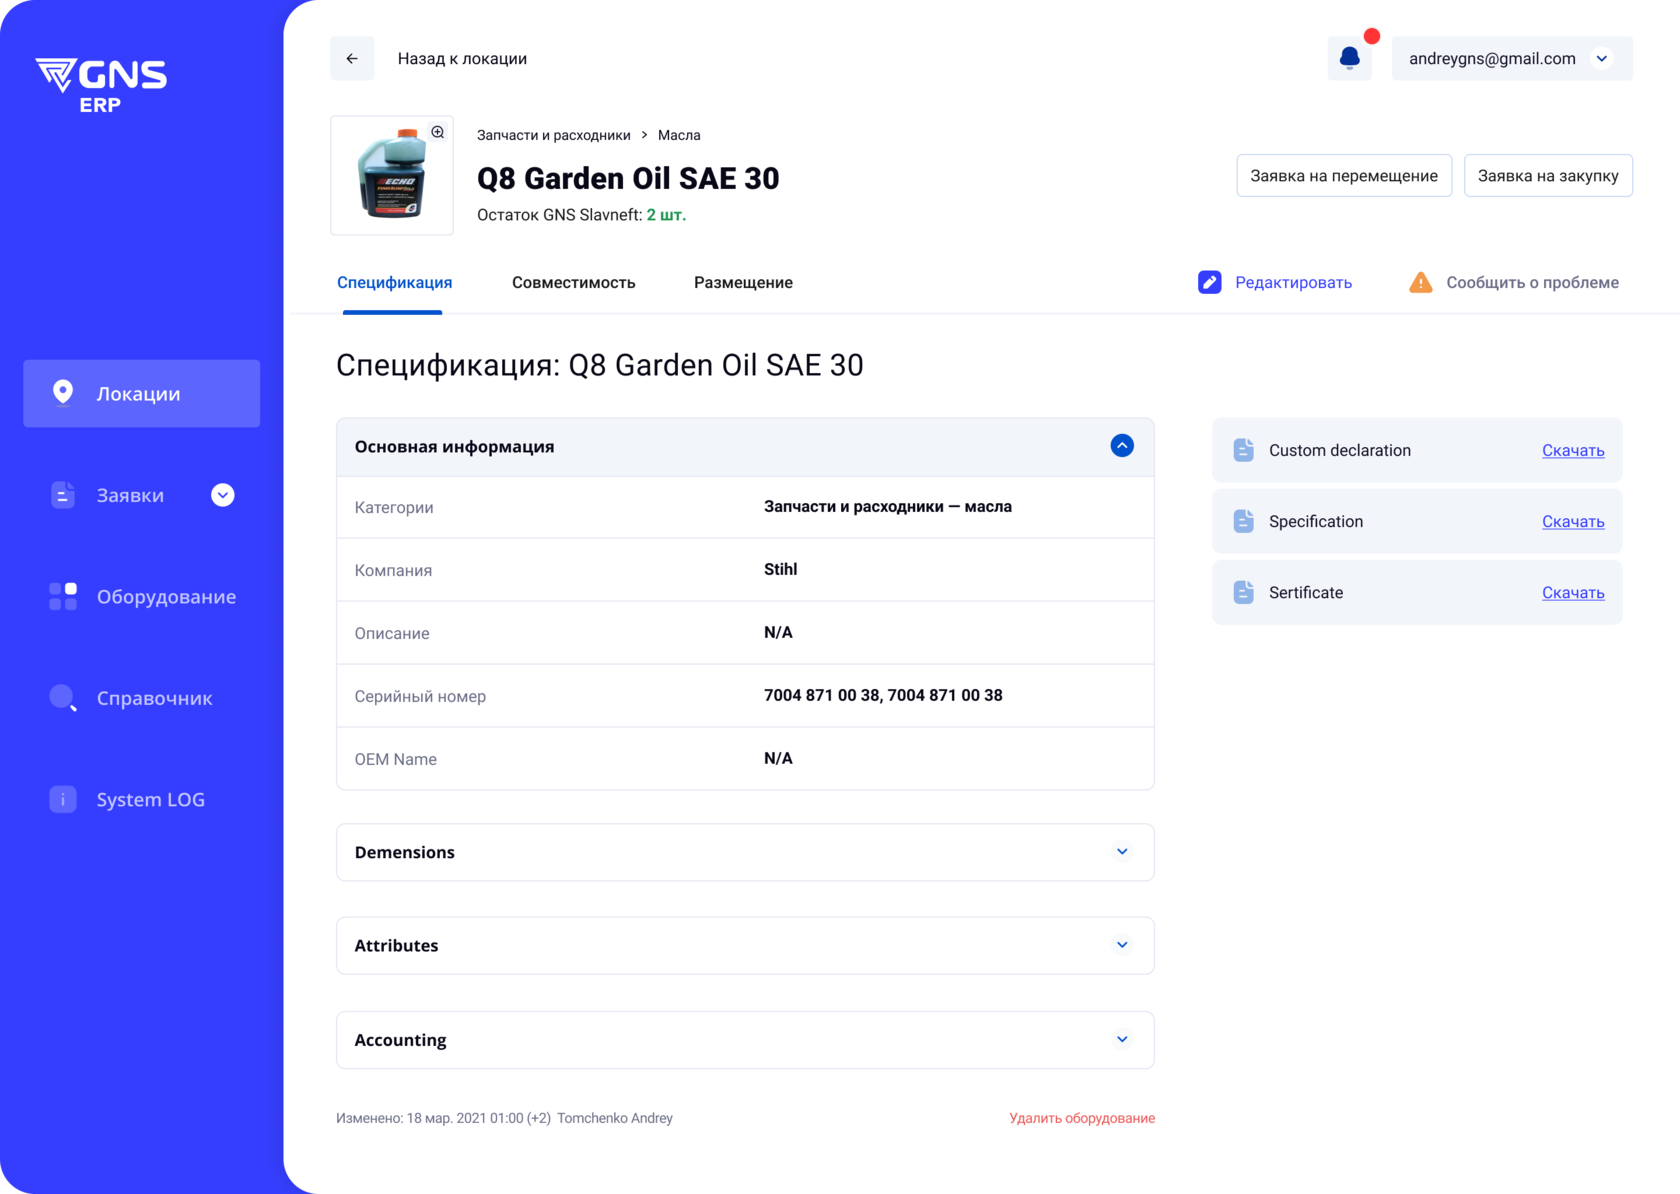Click the N/A value of Описание row
Viewport: 1680px width, 1194px height.
[x=778, y=632]
